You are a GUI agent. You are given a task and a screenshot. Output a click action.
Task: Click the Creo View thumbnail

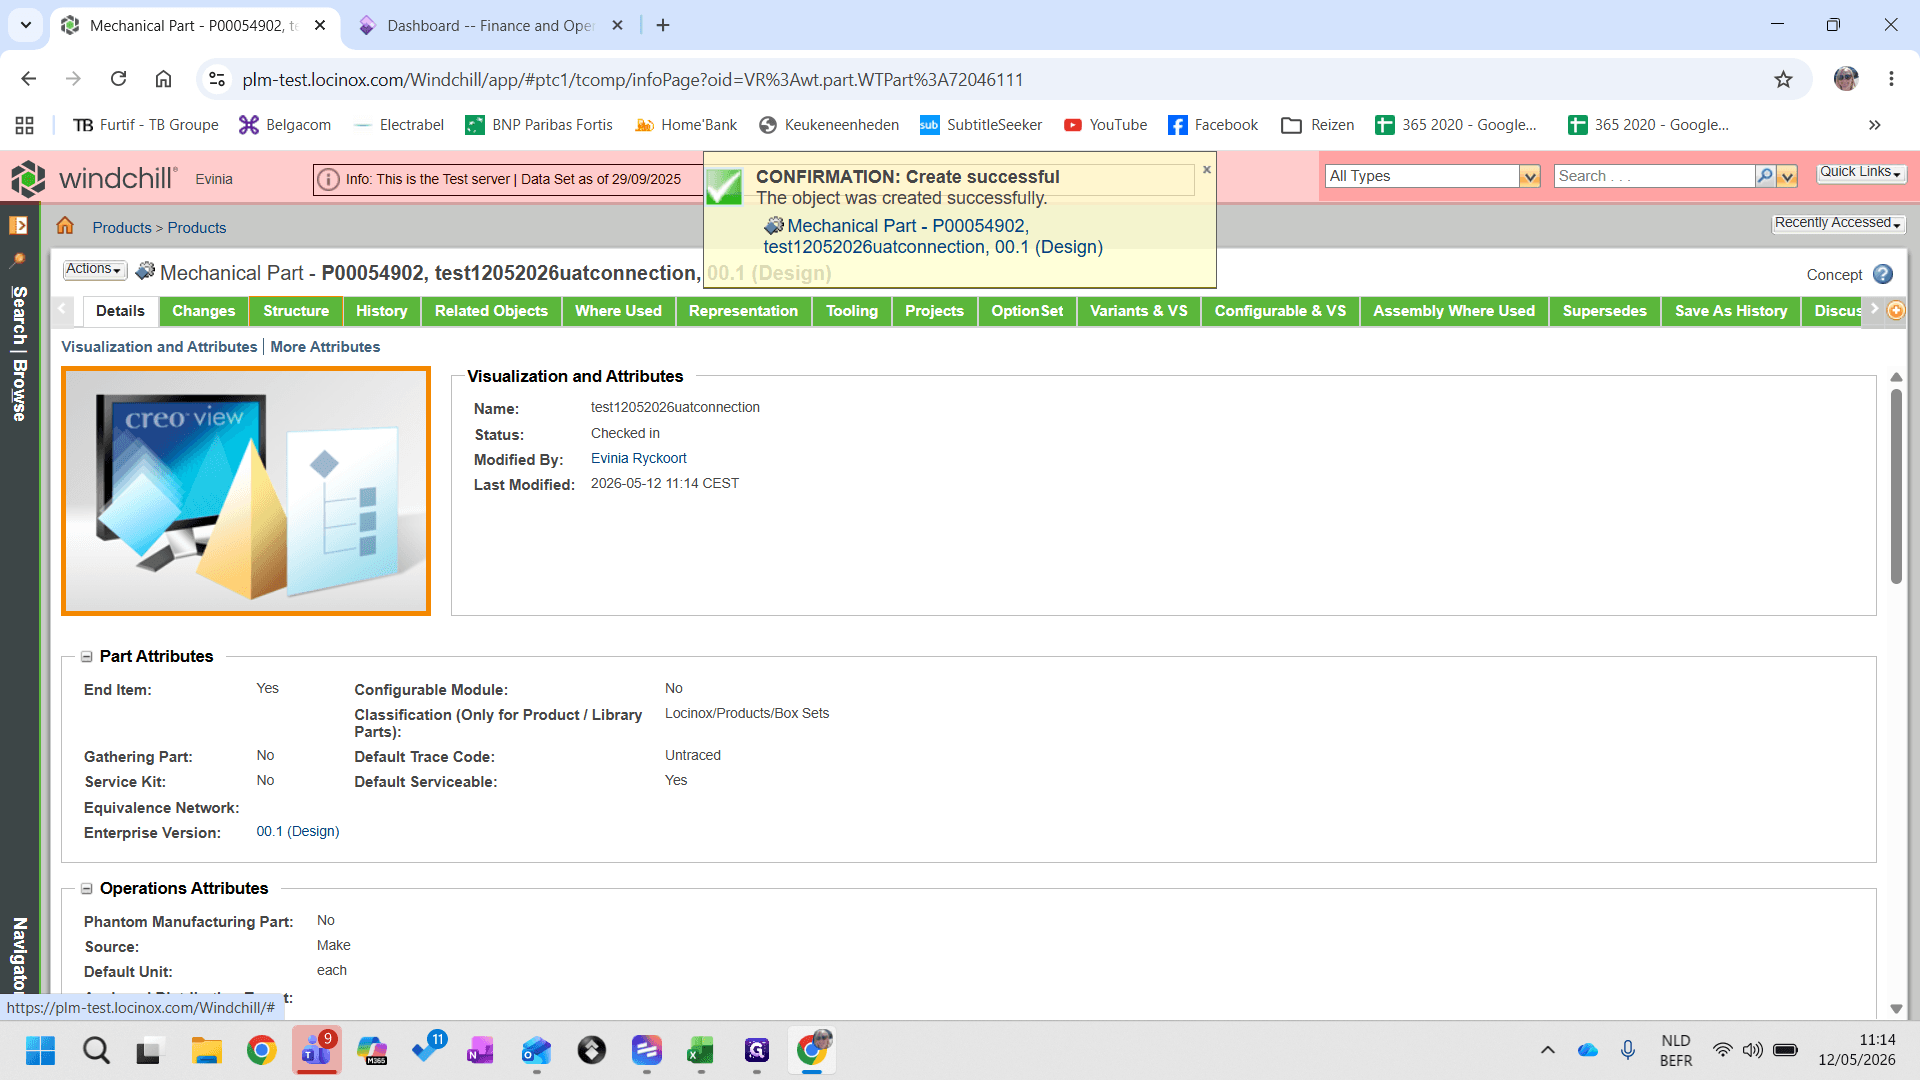coord(246,491)
